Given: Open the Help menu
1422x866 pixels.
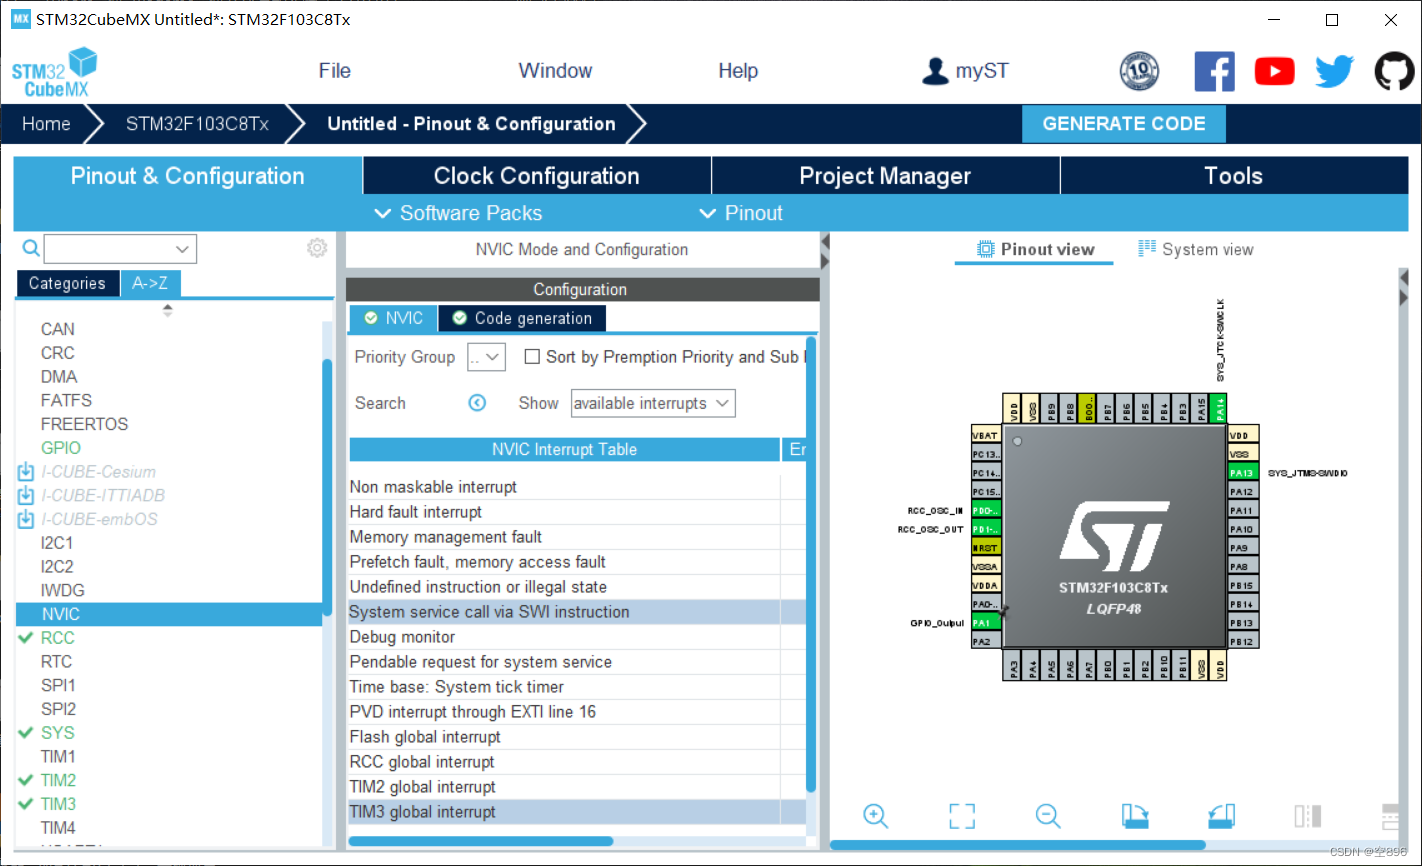Looking at the screenshot, I should (x=738, y=71).
